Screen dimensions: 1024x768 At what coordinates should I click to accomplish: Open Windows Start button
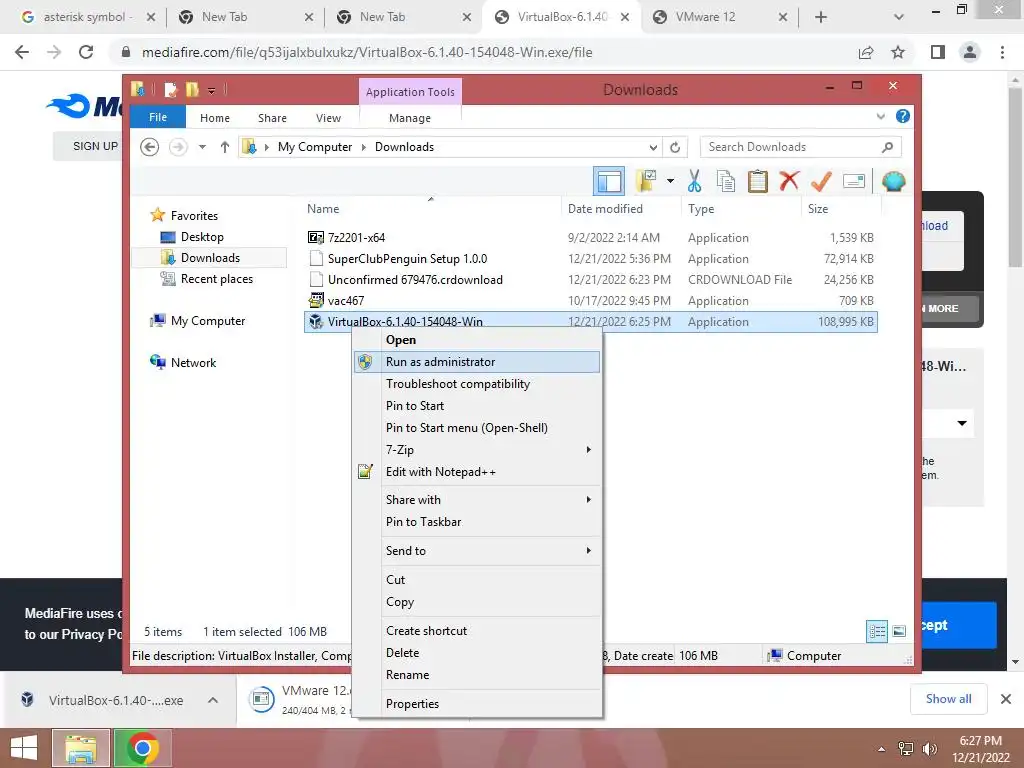tap(24, 748)
